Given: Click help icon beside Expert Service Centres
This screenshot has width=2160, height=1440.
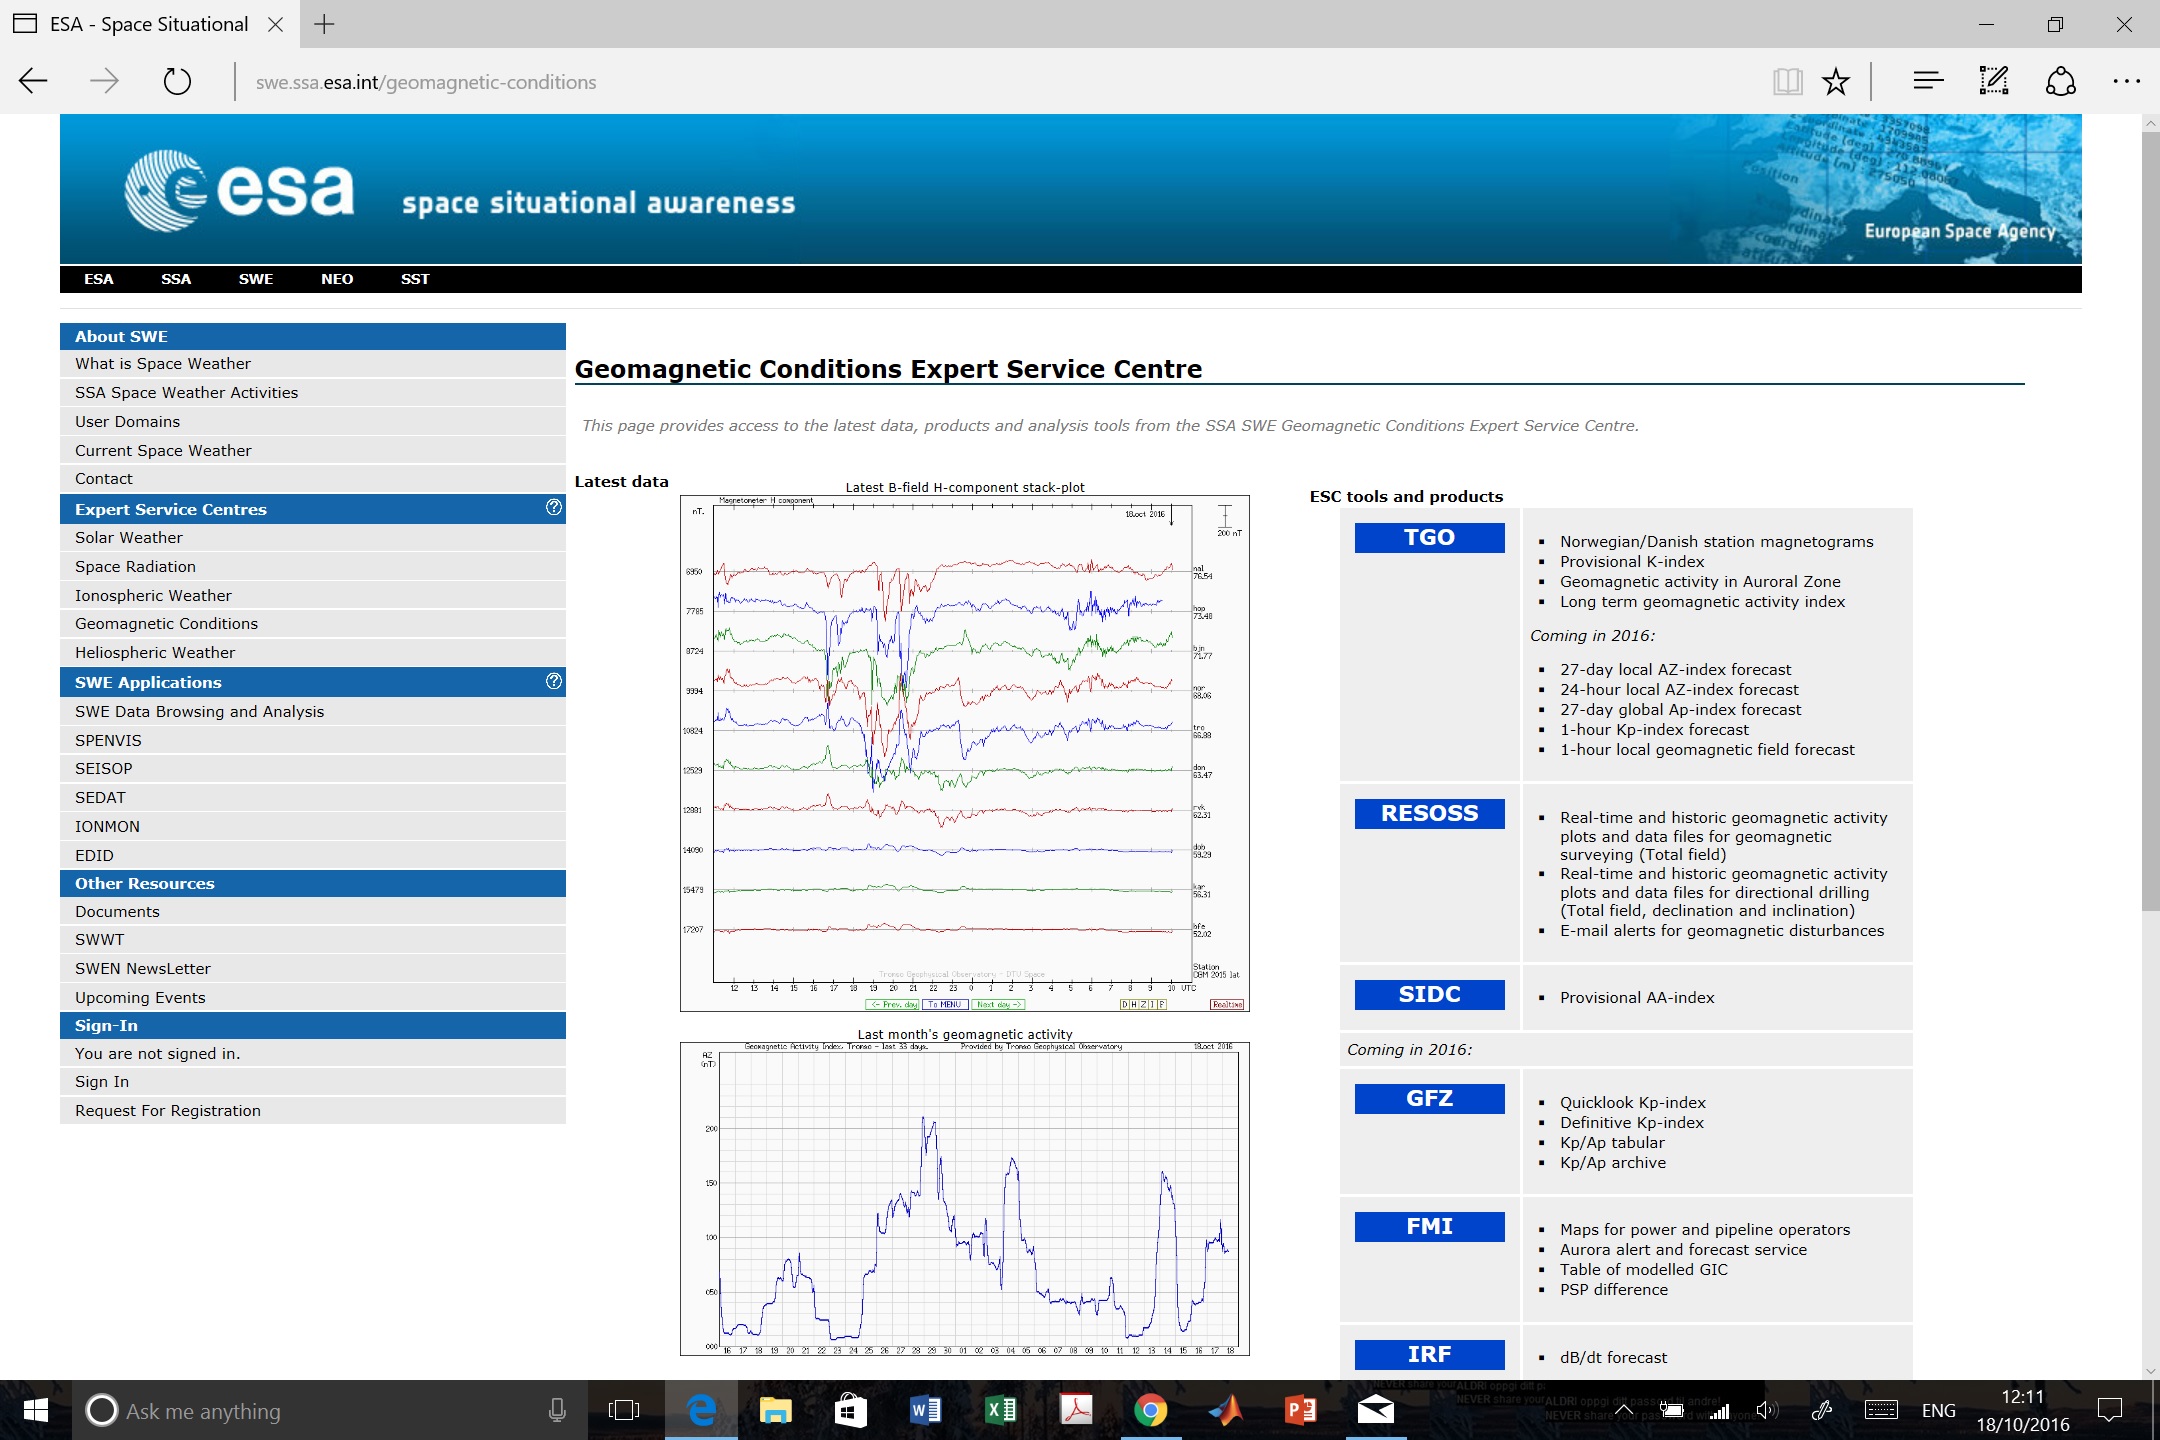Looking at the screenshot, I should pyautogui.click(x=553, y=508).
